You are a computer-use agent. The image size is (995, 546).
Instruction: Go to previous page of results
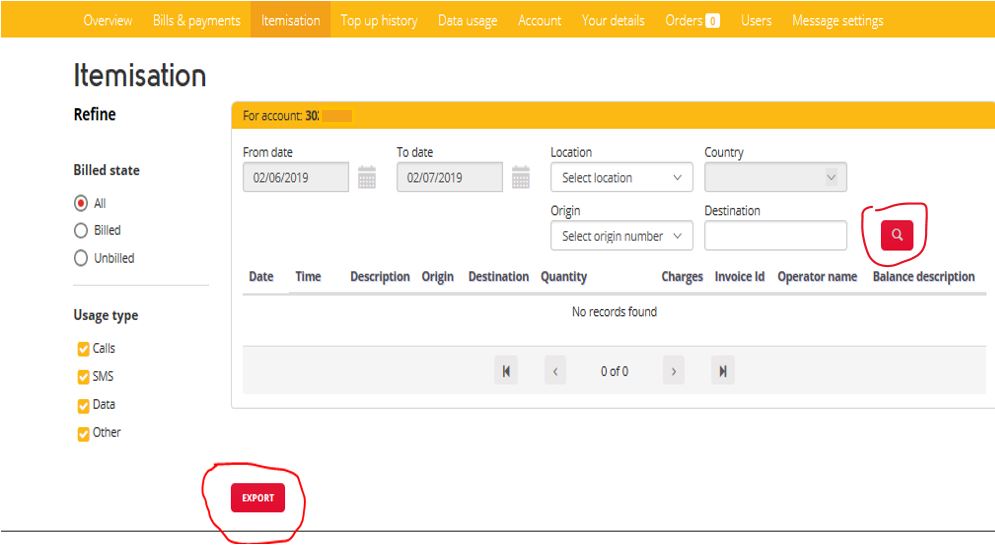point(557,371)
